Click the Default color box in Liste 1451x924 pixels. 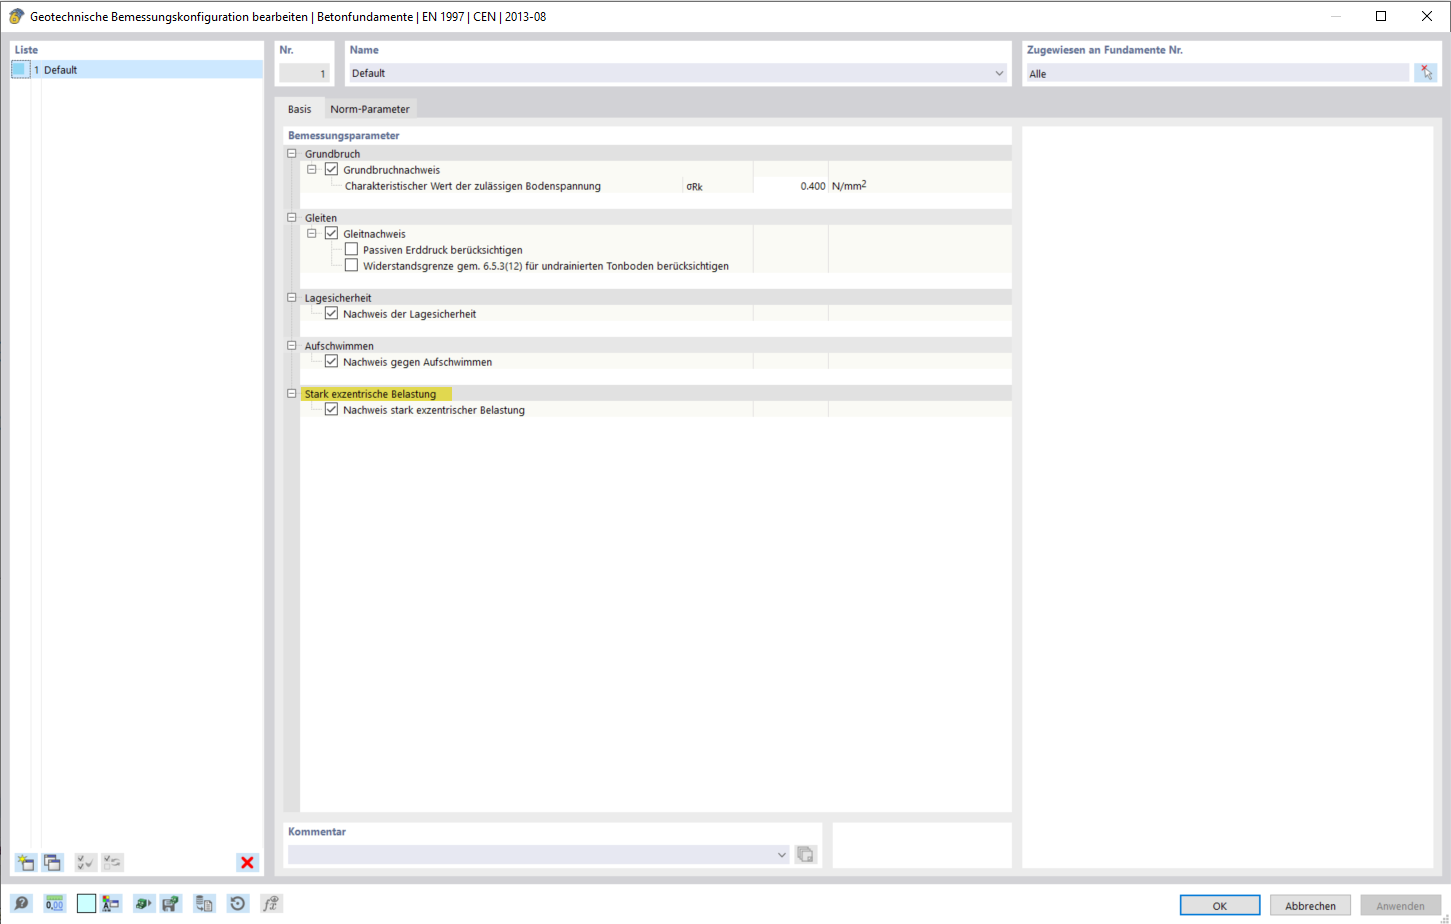pyautogui.click(x=20, y=69)
